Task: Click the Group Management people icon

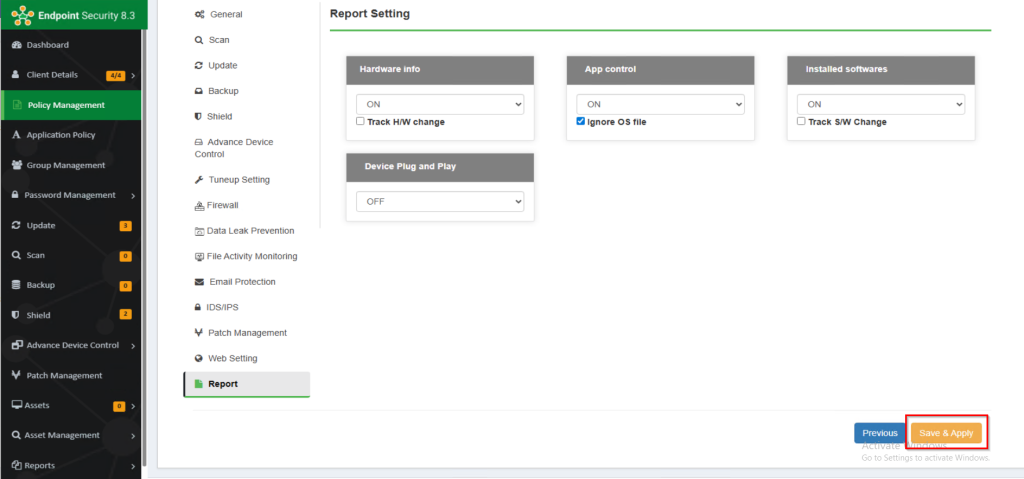Action: tap(16, 165)
